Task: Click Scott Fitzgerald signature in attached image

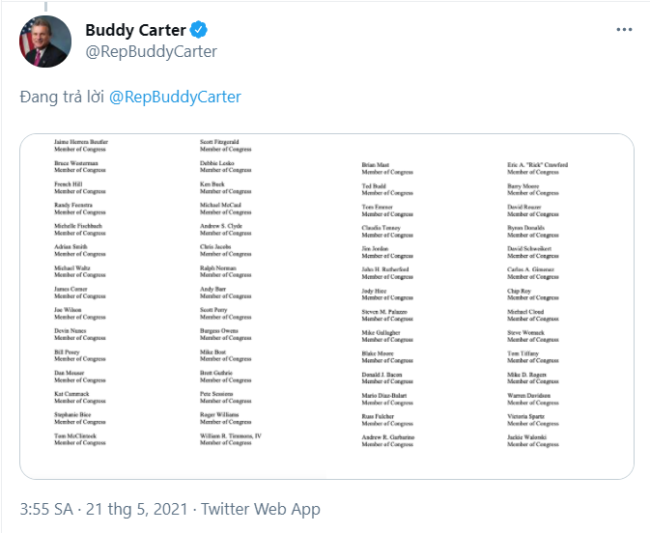Action: click(x=219, y=142)
